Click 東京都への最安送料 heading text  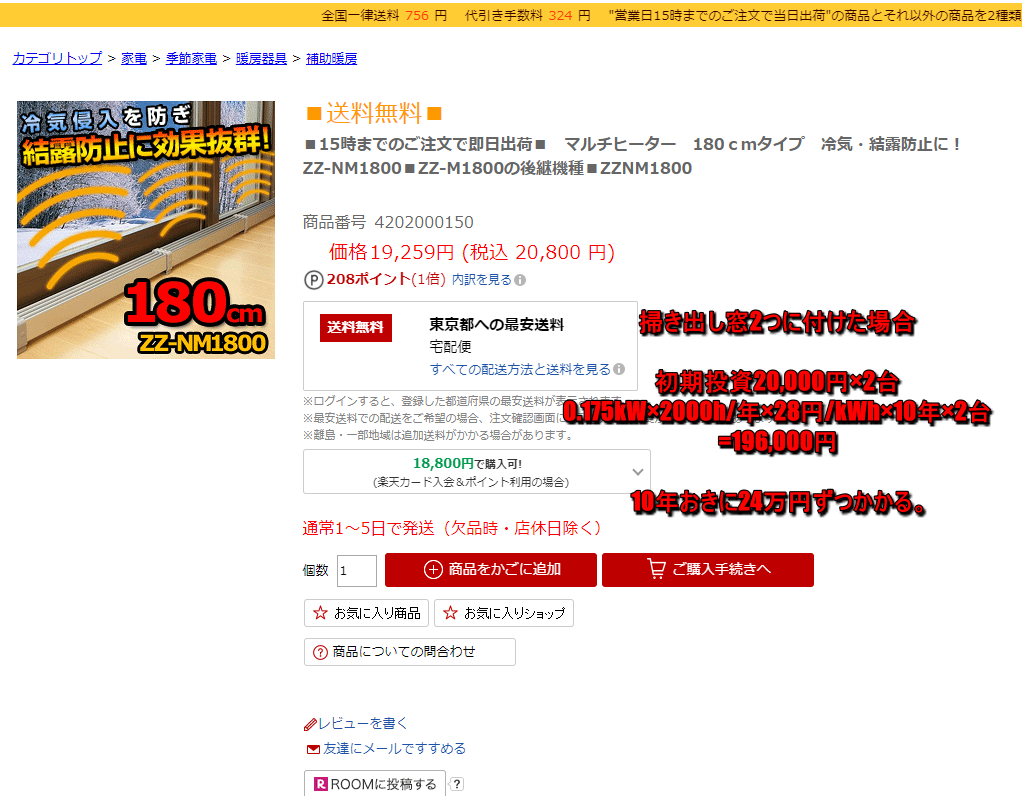tap(497, 325)
